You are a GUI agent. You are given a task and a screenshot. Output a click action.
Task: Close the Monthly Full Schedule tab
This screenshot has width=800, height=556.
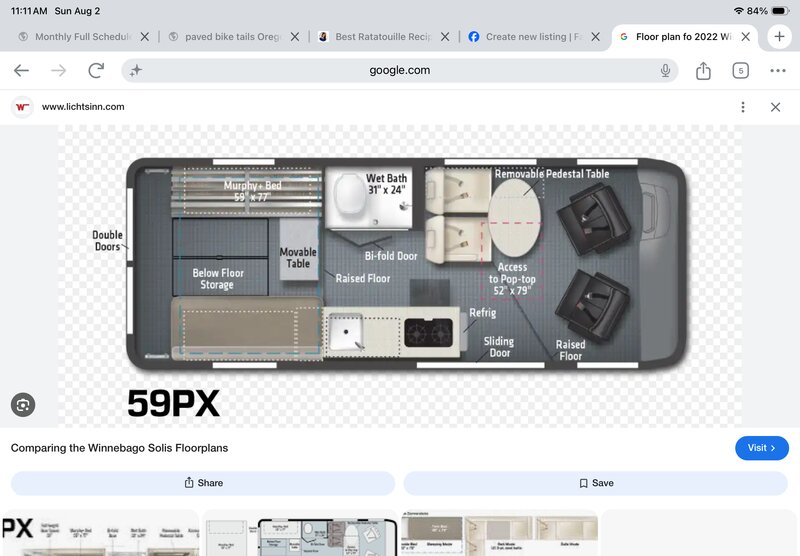(x=145, y=37)
